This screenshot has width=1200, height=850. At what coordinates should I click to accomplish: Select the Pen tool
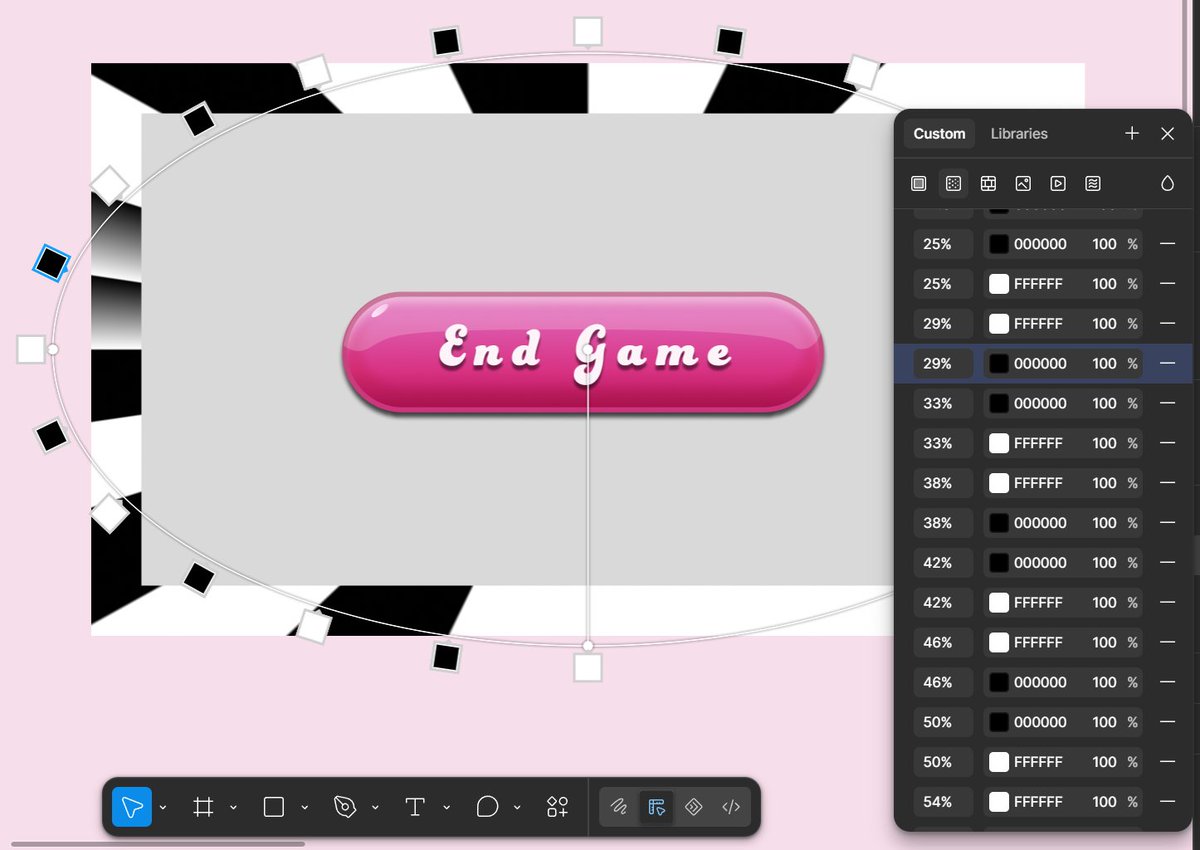coord(345,807)
